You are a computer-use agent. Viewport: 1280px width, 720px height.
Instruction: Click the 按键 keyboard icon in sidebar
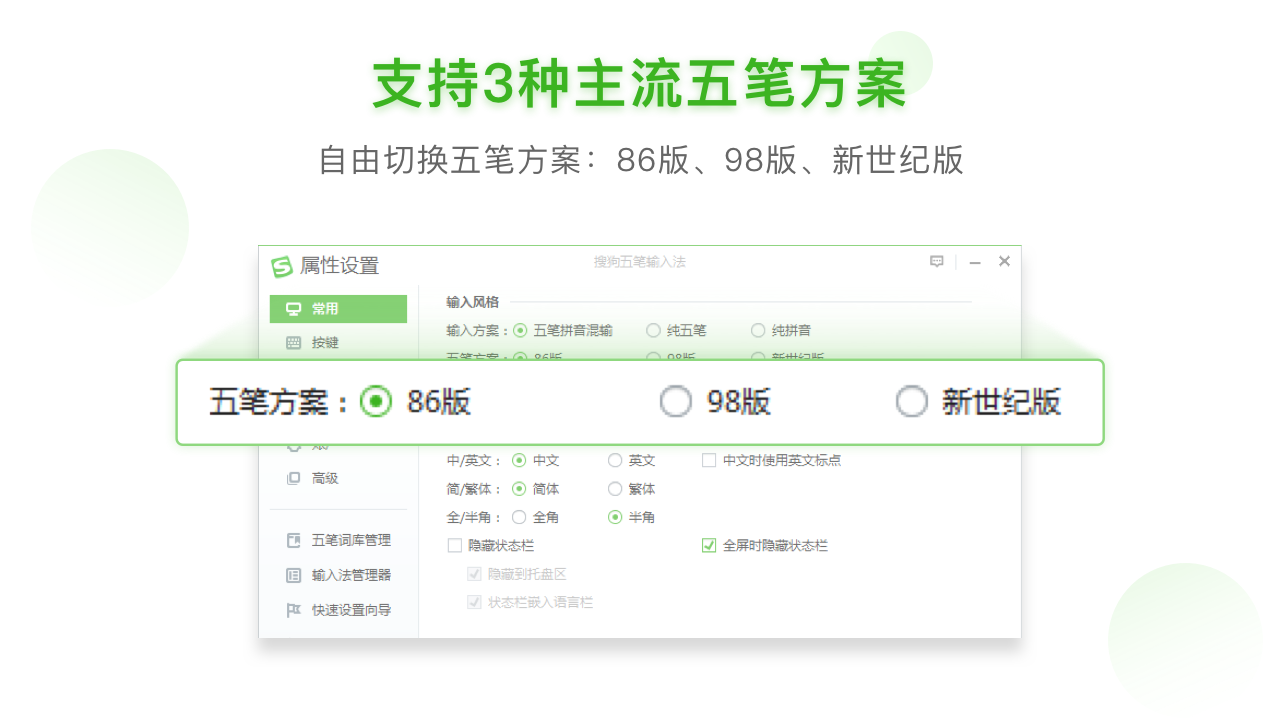click(x=293, y=343)
